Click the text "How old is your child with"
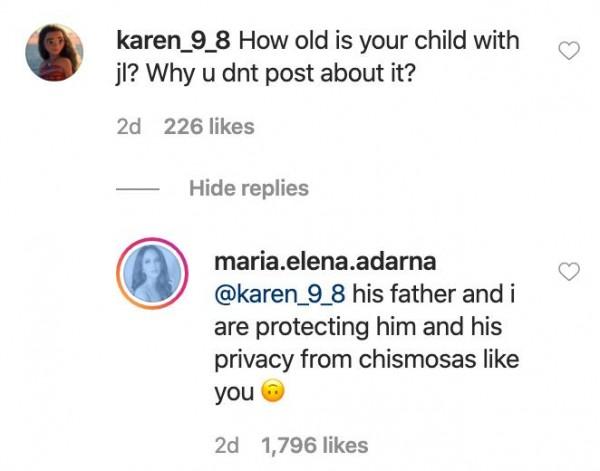Viewport: 600px width, 471px height. point(381,42)
